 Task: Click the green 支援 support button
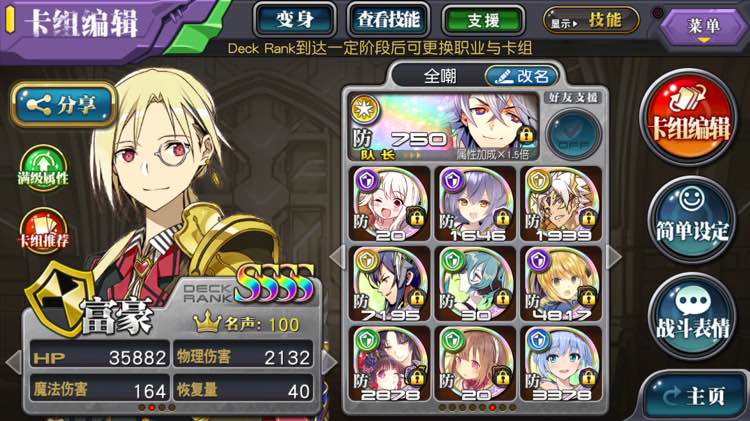pos(484,20)
